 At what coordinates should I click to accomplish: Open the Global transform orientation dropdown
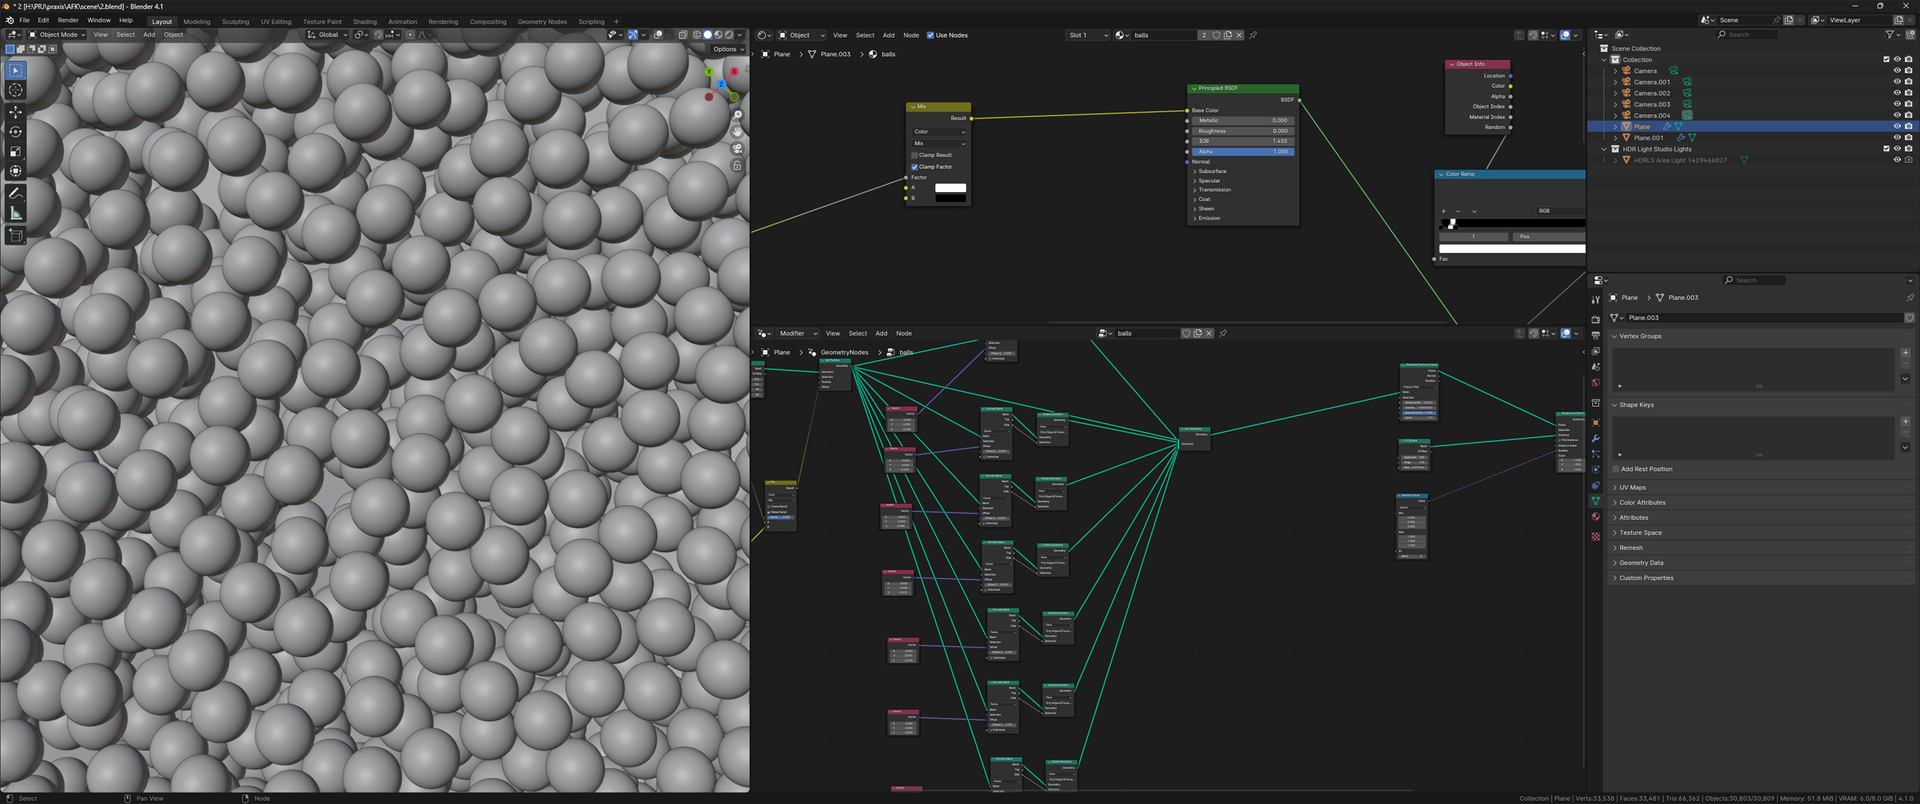click(x=328, y=35)
